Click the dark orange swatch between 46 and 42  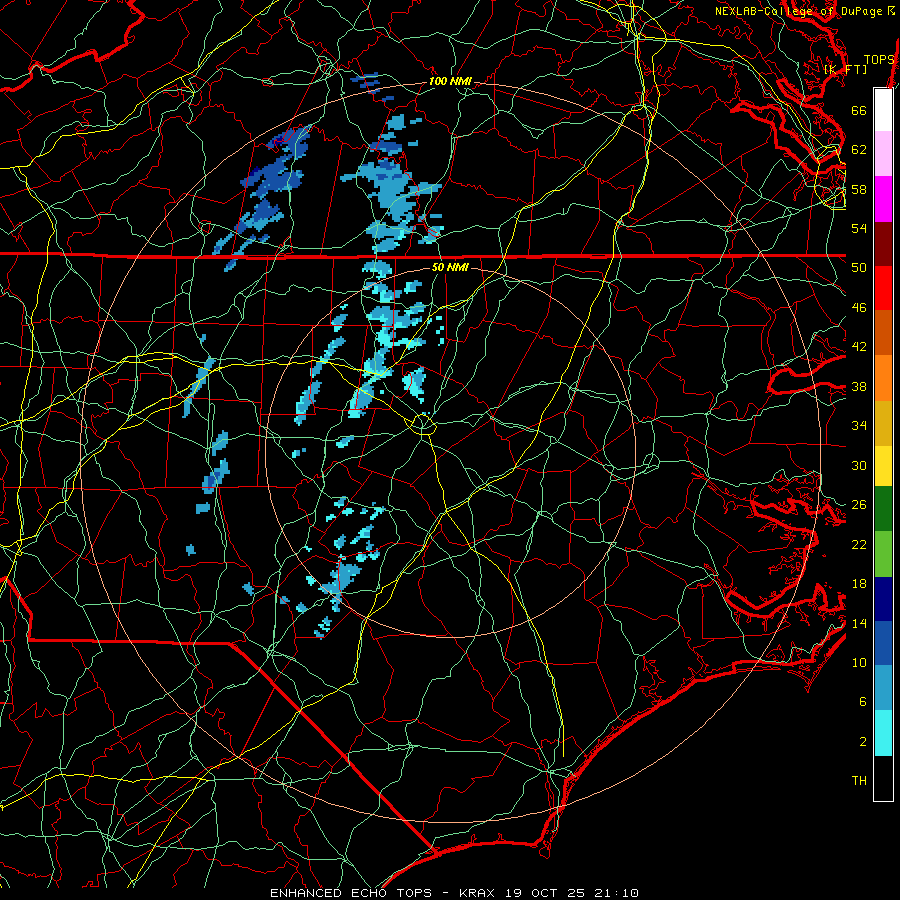883,332
